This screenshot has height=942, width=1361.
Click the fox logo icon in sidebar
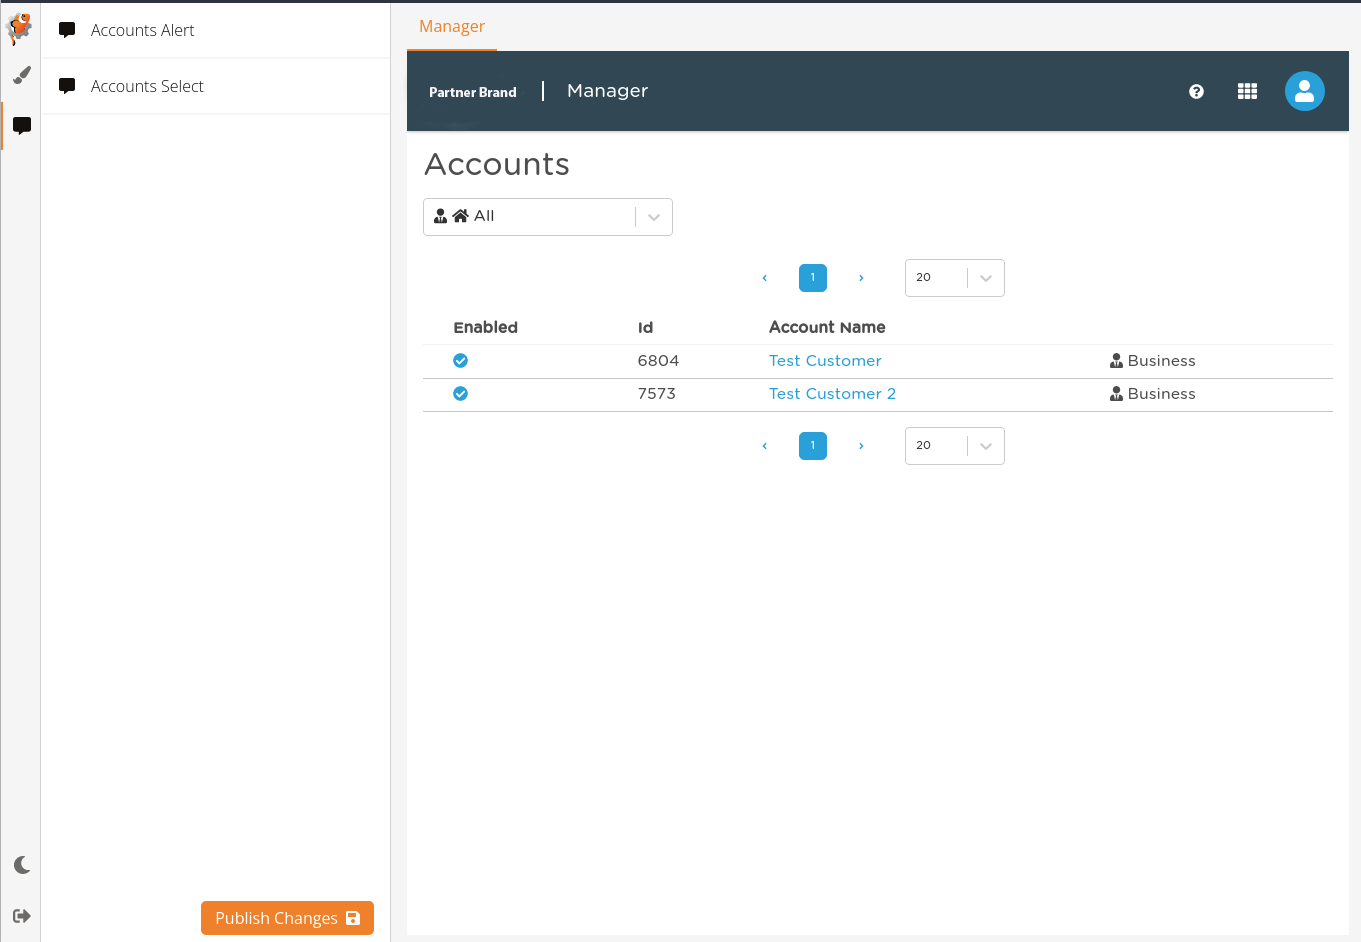coord(20,27)
